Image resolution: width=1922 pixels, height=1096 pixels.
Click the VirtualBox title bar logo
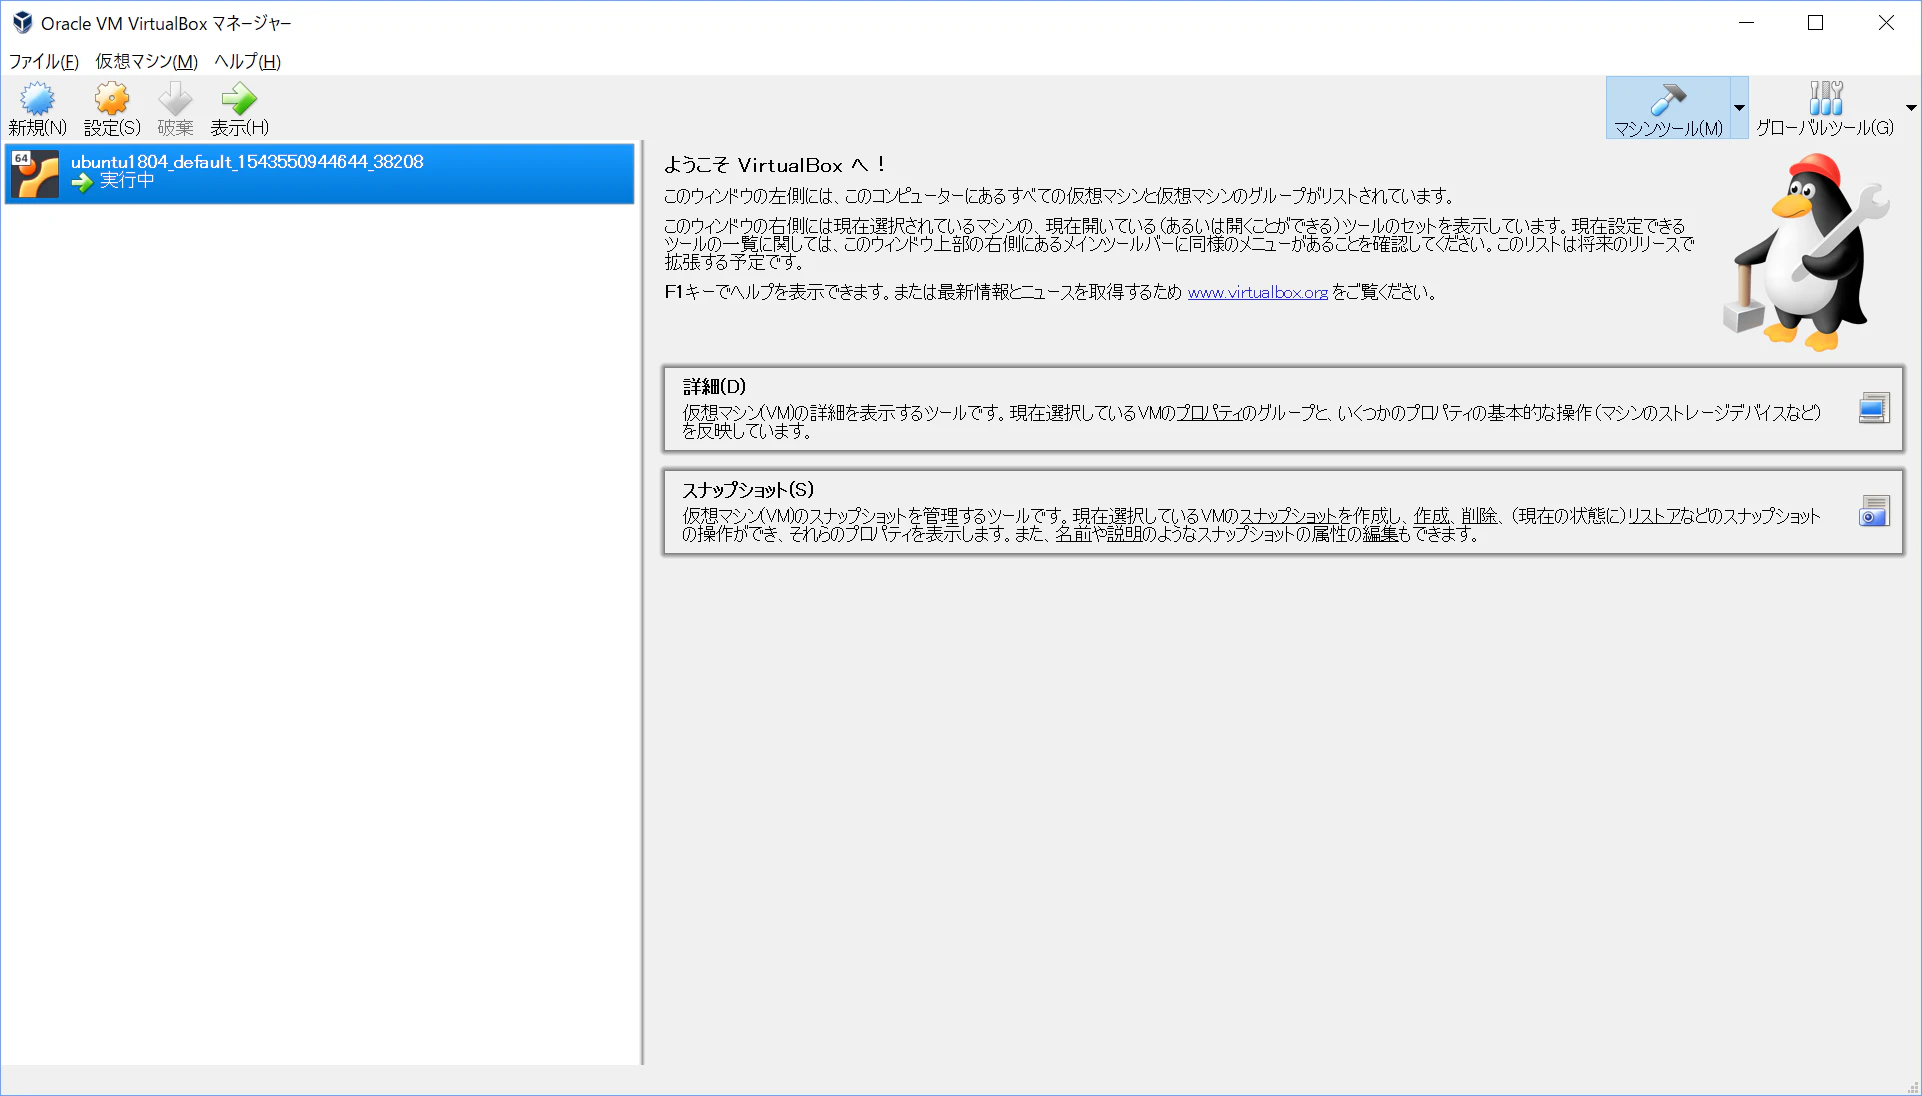tap(22, 22)
